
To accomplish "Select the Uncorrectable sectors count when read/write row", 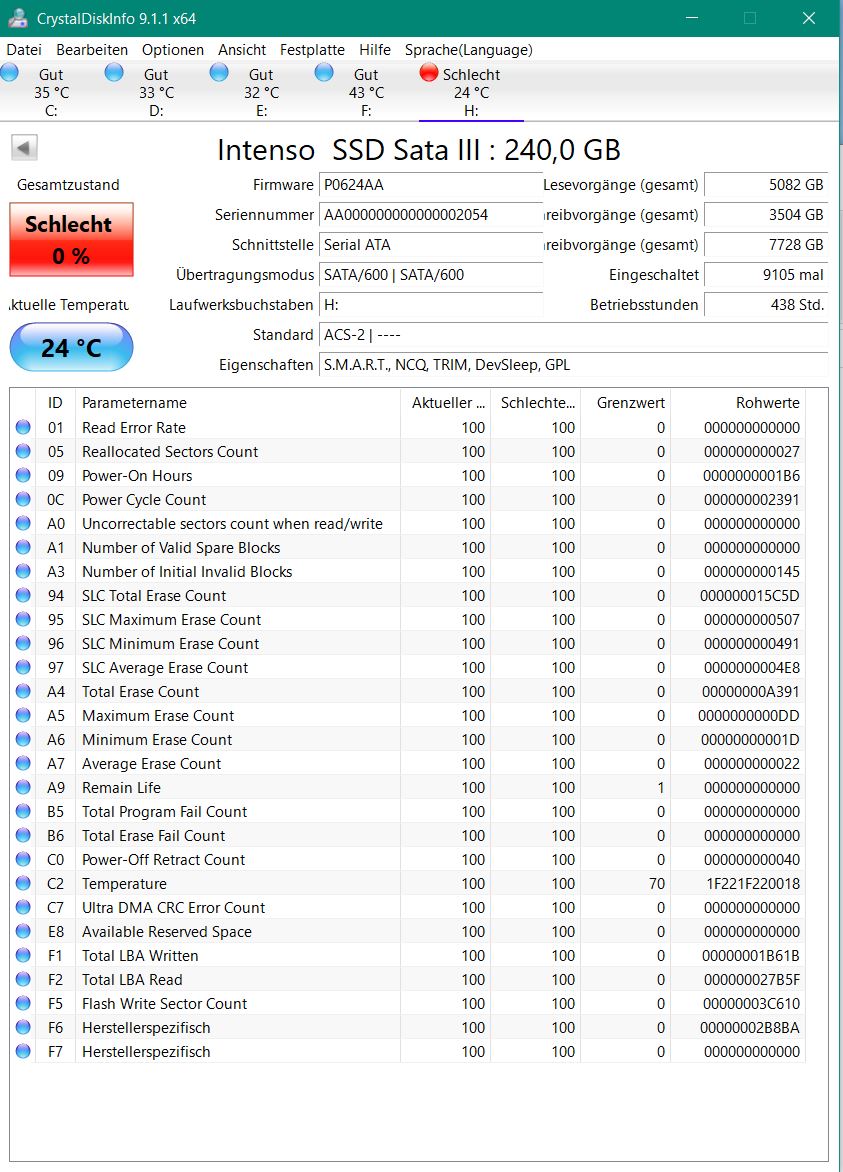I will pos(408,523).
